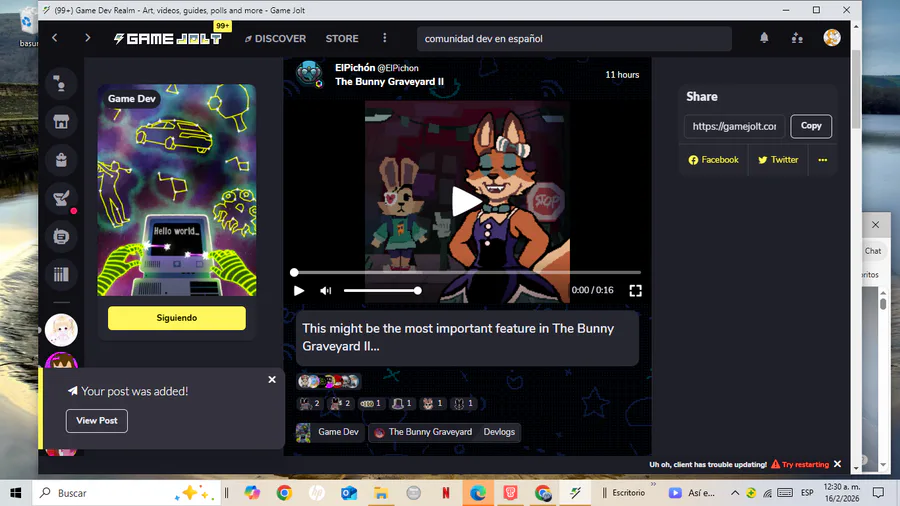
Task: Open ElPichón's profile avatar
Action: [309, 74]
